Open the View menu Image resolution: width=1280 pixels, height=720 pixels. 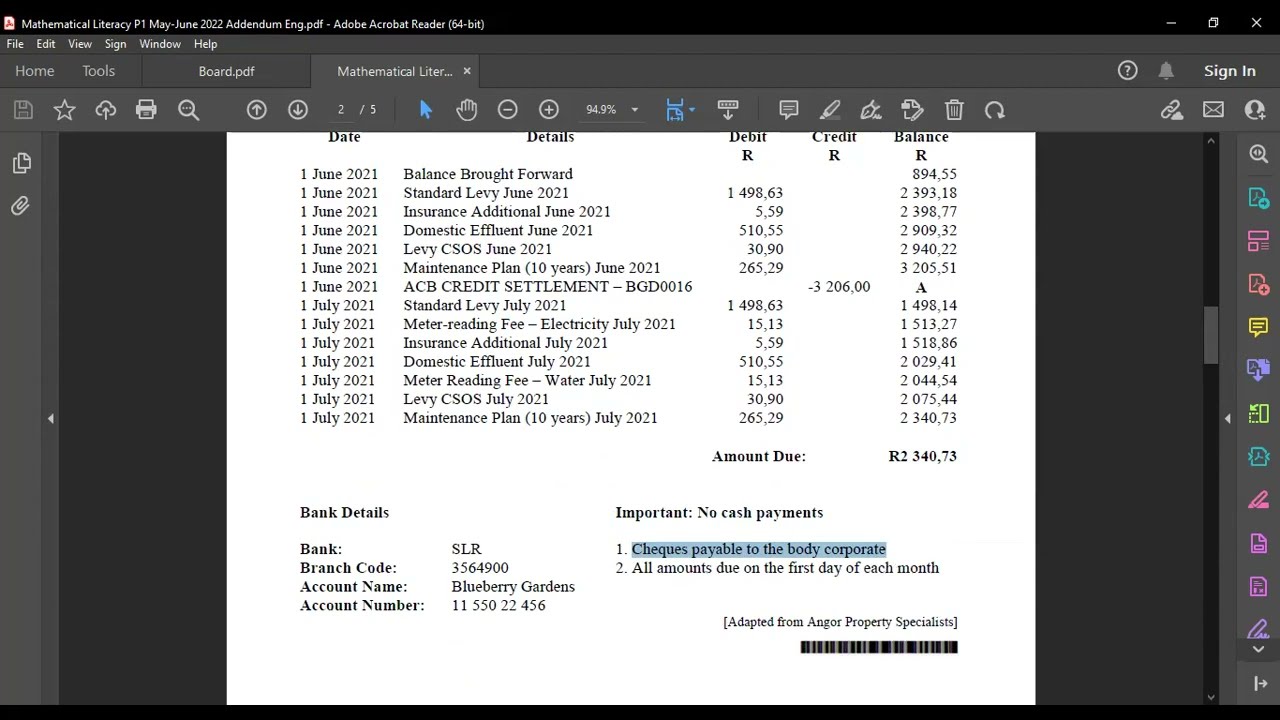(80, 44)
